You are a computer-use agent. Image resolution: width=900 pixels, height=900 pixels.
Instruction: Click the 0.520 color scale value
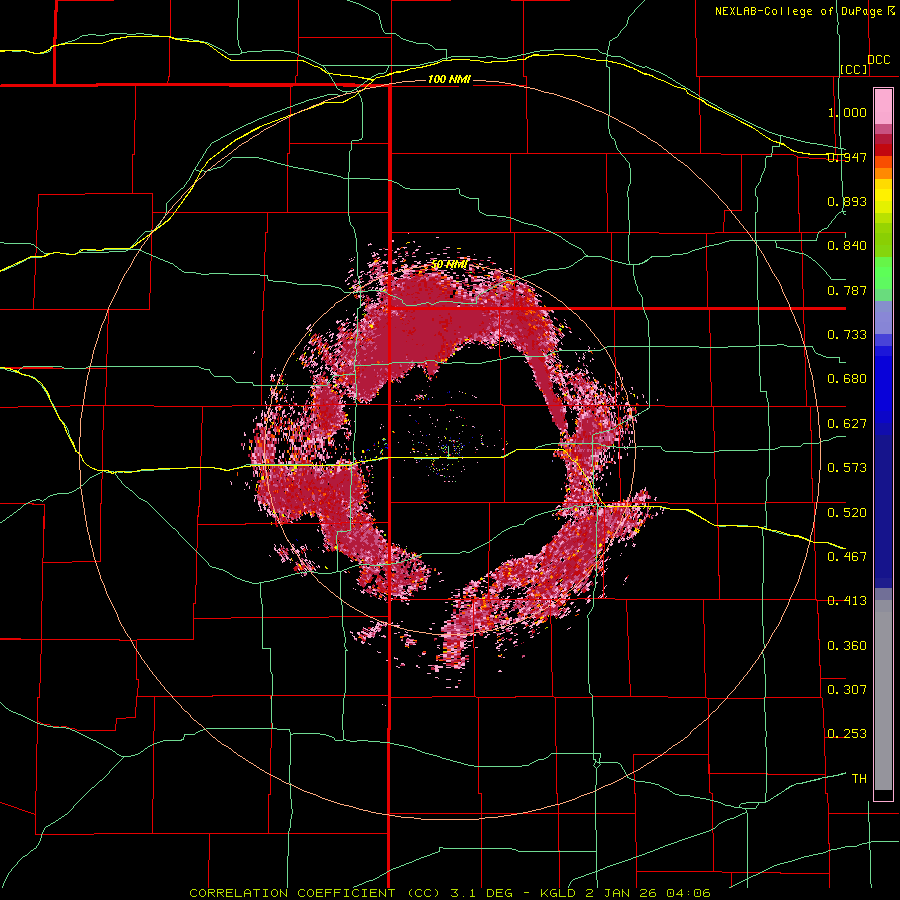click(847, 512)
